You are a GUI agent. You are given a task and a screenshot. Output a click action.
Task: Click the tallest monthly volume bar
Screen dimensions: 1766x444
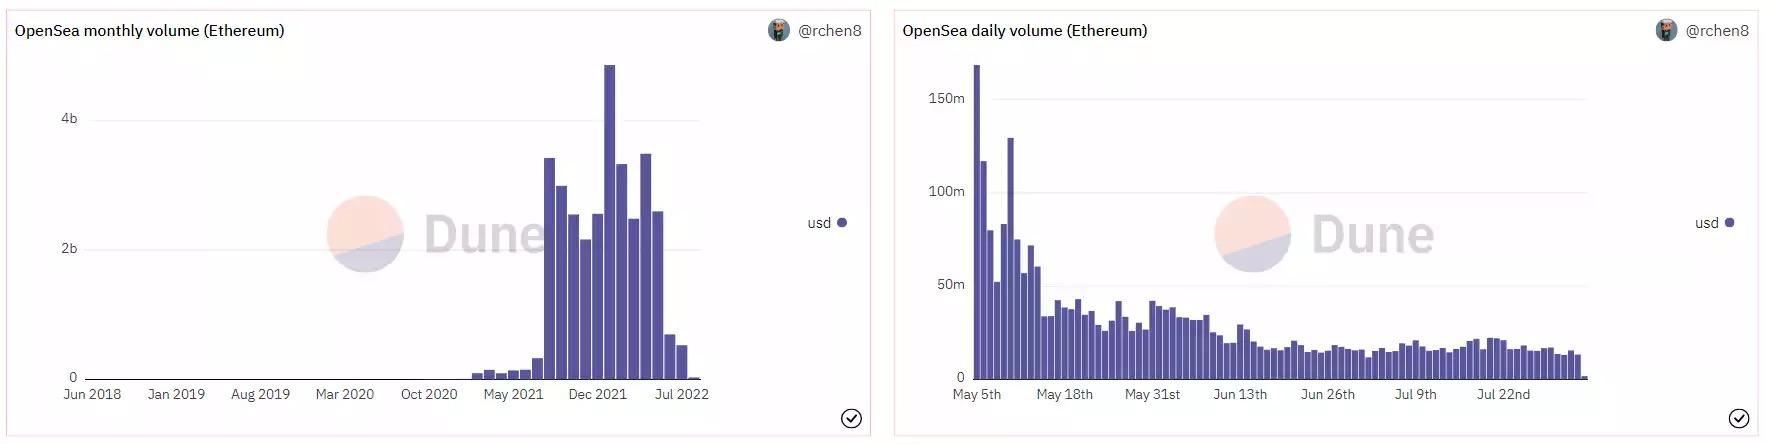[609, 220]
